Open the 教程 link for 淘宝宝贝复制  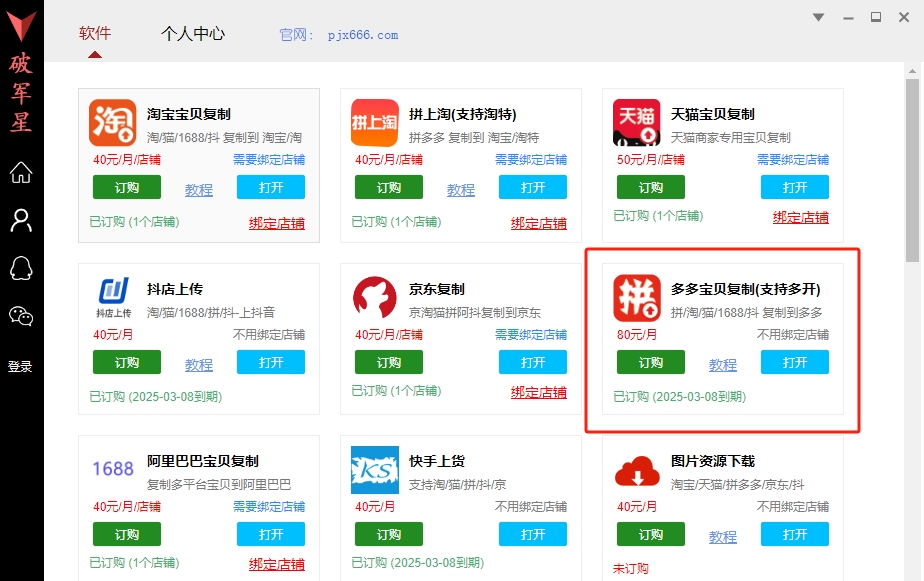pos(199,190)
